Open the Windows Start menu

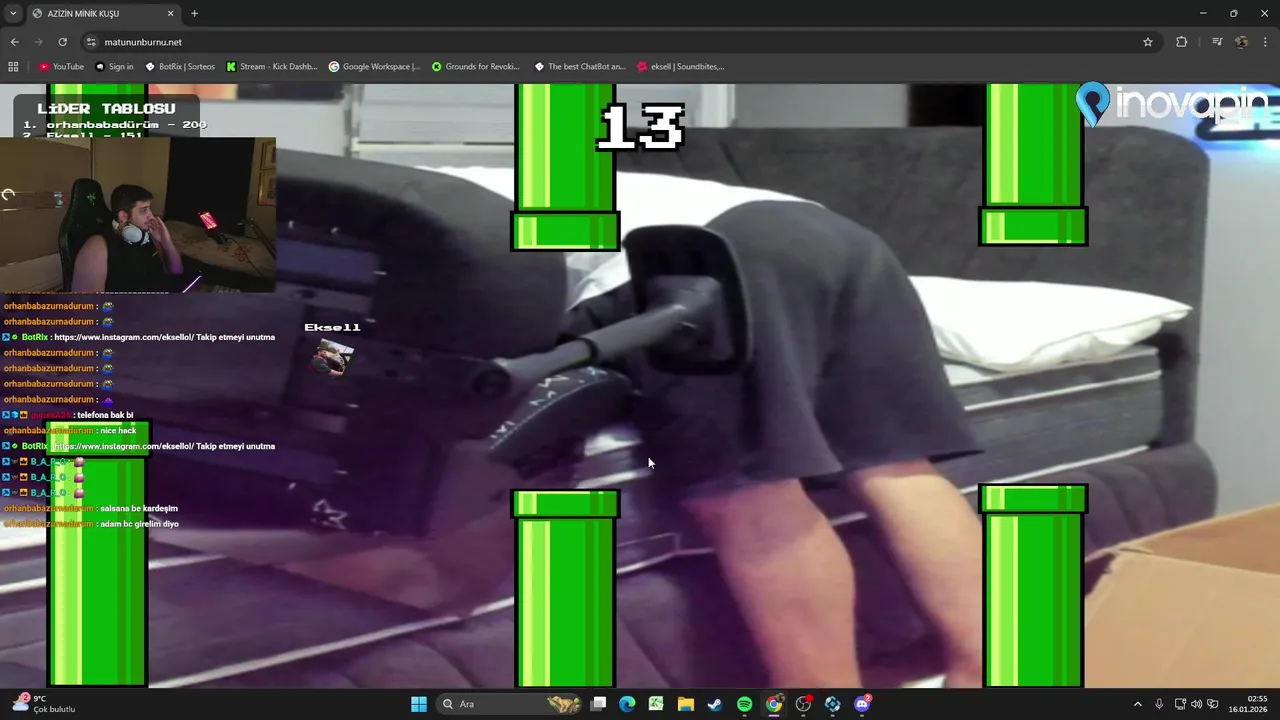click(419, 704)
